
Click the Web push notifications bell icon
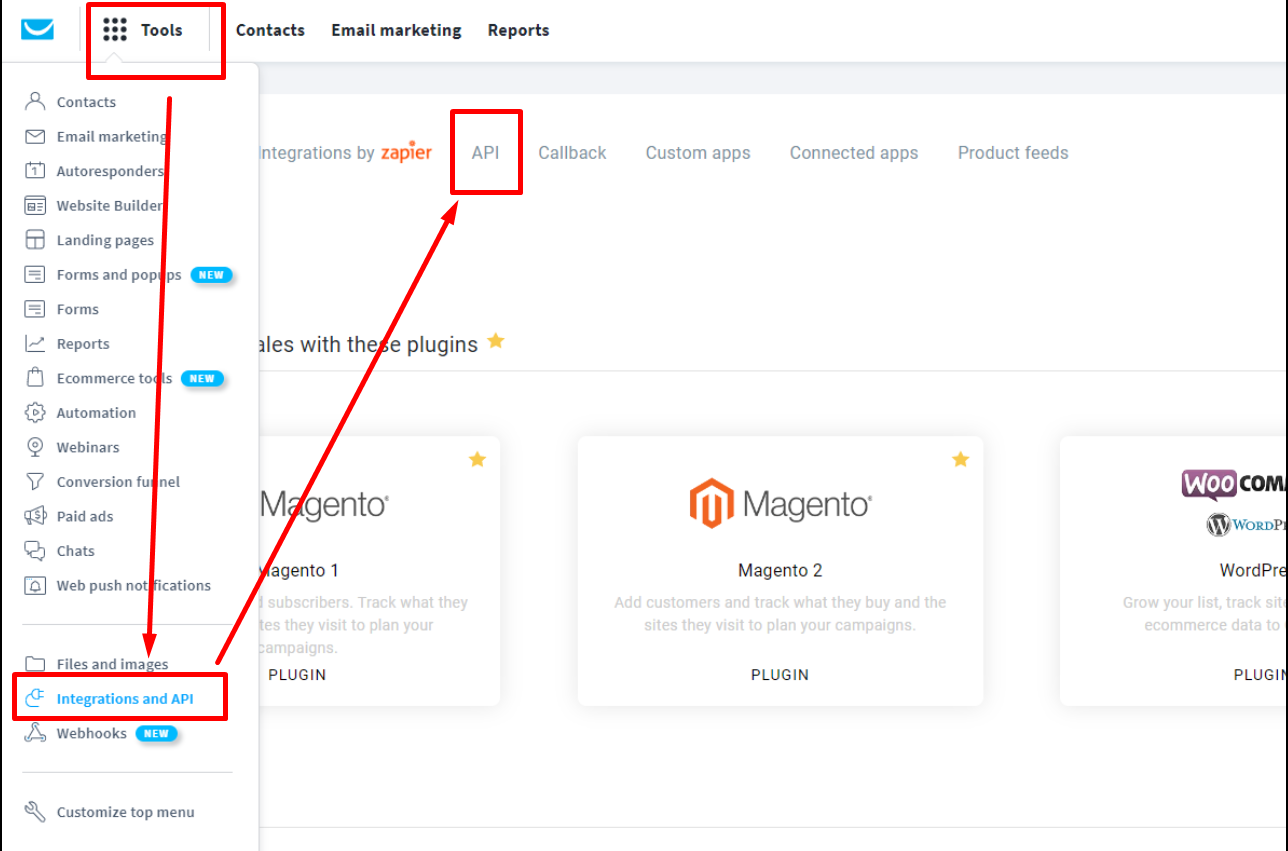pos(35,586)
